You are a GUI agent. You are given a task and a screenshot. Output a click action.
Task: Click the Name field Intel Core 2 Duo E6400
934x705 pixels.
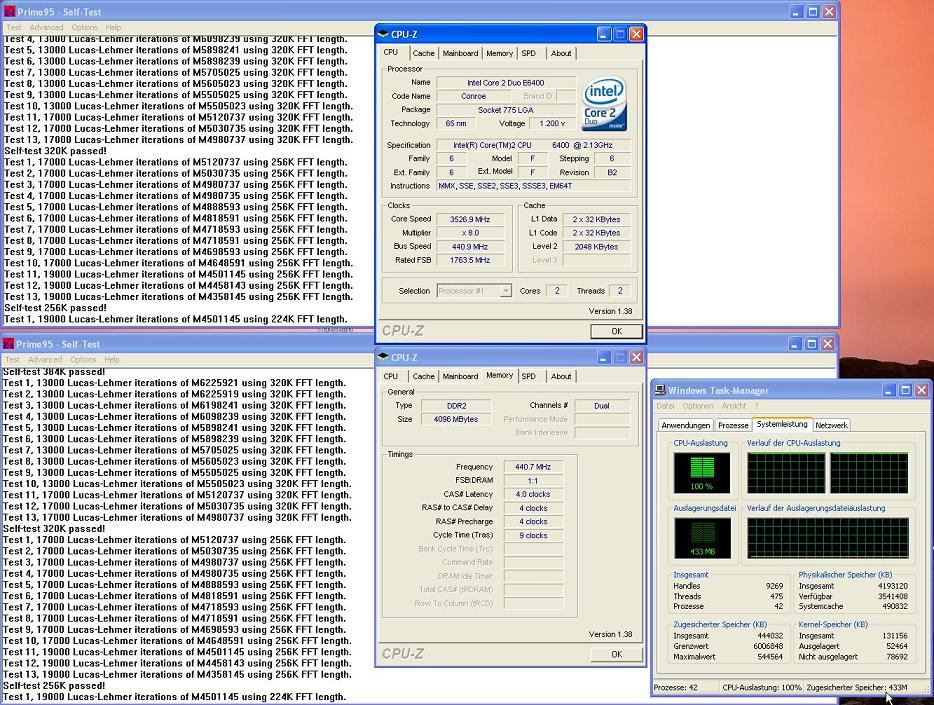tap(506, 83)
